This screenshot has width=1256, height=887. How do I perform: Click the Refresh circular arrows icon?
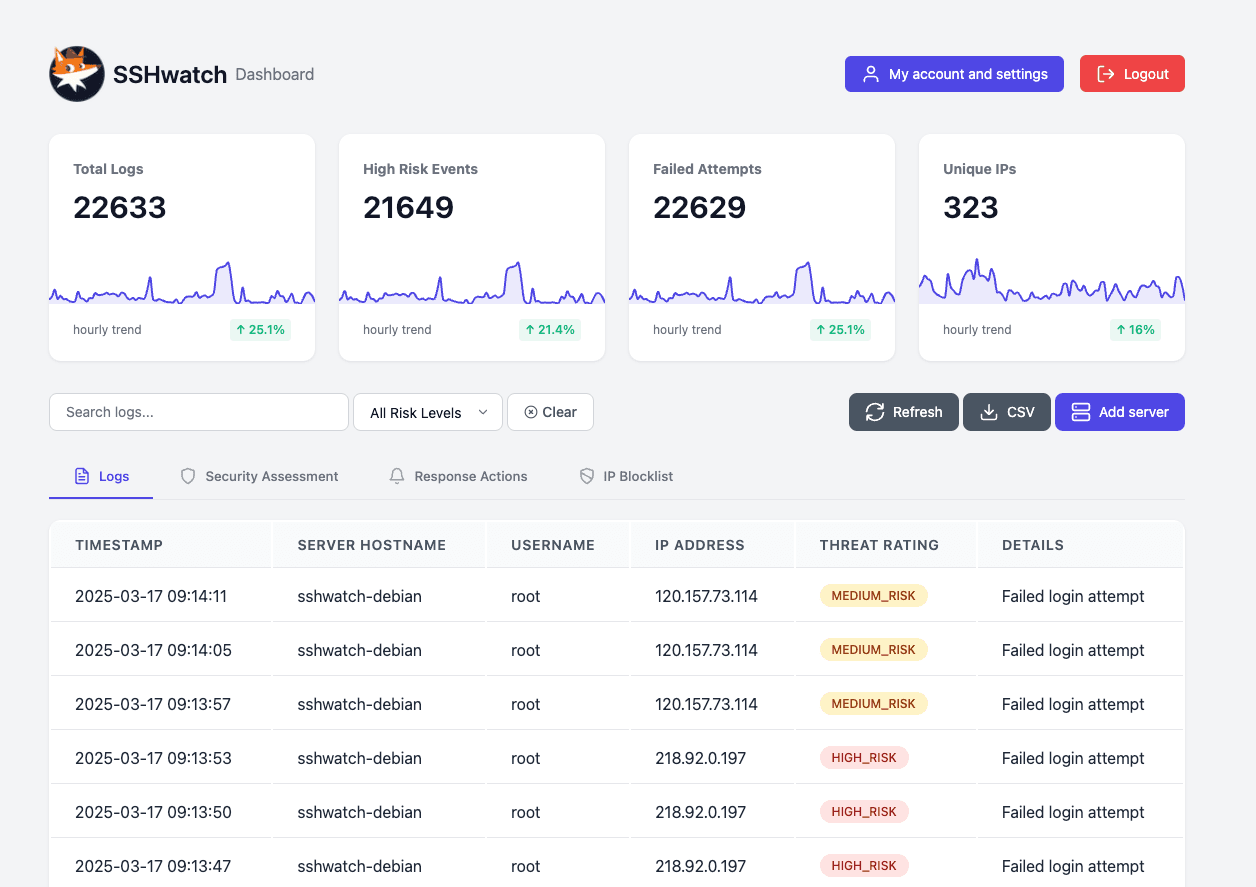pyautogui.click(x=875, y=412)
